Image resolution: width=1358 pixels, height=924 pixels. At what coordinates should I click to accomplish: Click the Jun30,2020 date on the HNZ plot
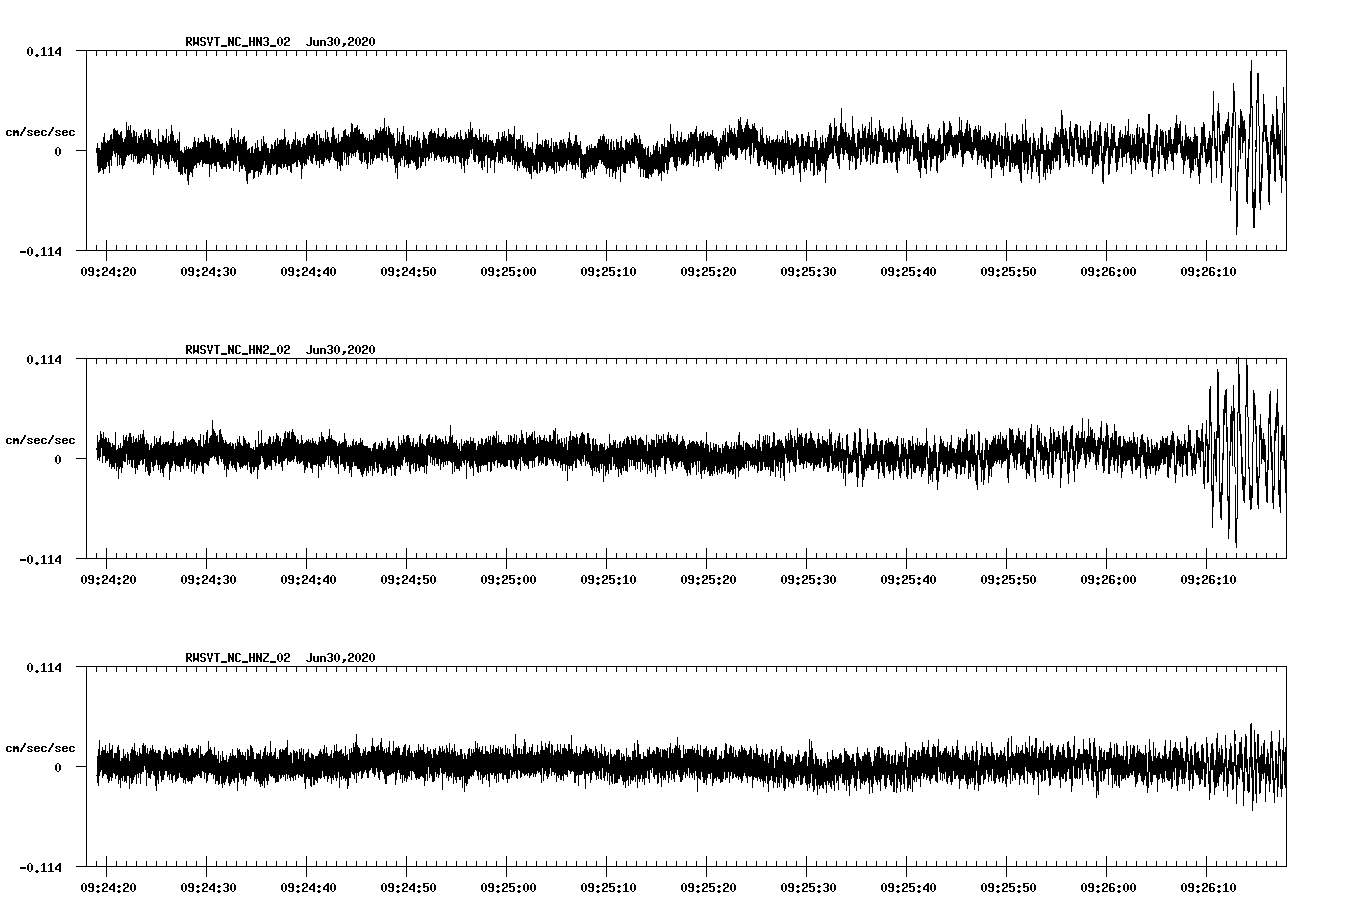[x=341, y=657]
